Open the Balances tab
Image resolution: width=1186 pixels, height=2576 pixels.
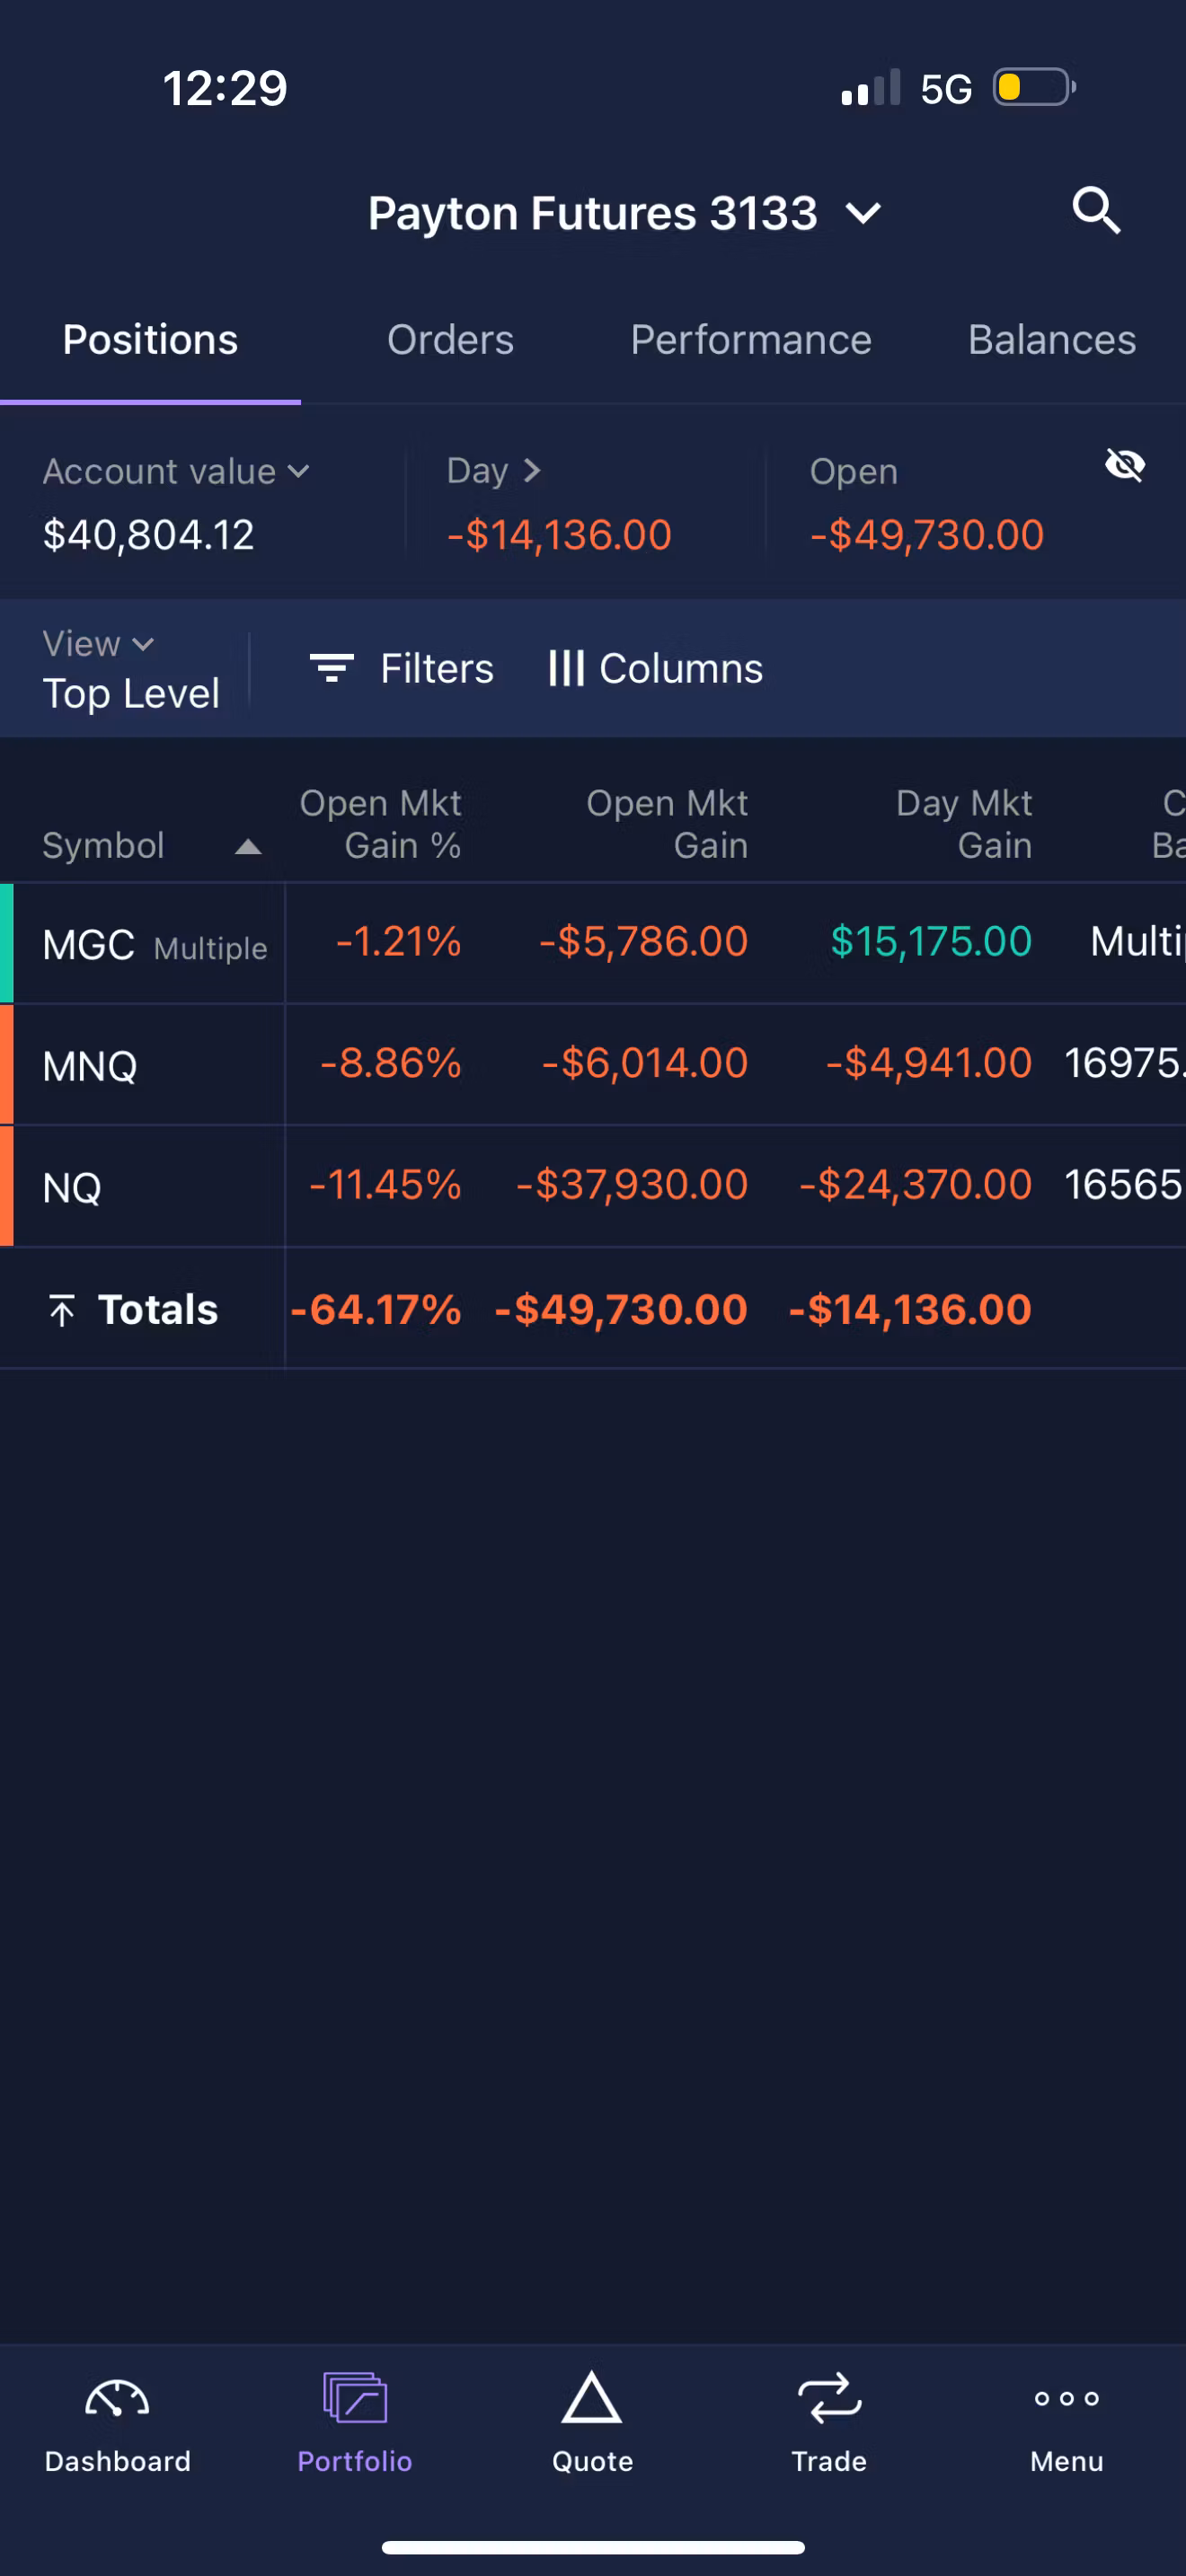[x=1052, y=340]
